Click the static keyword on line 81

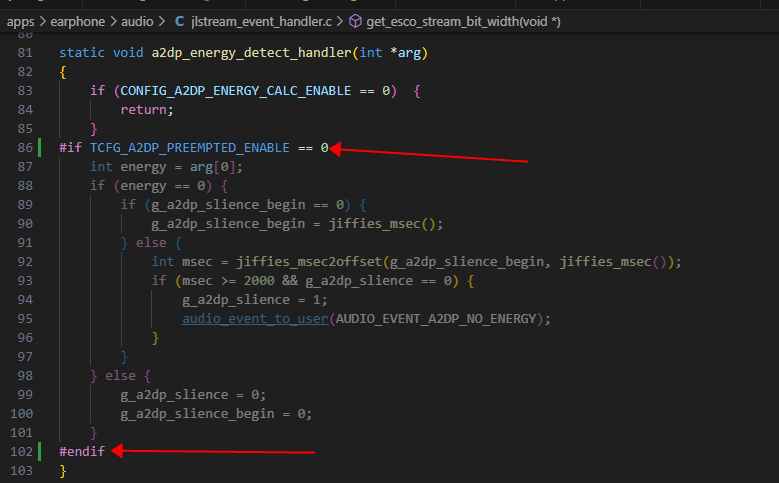point(82,53)
